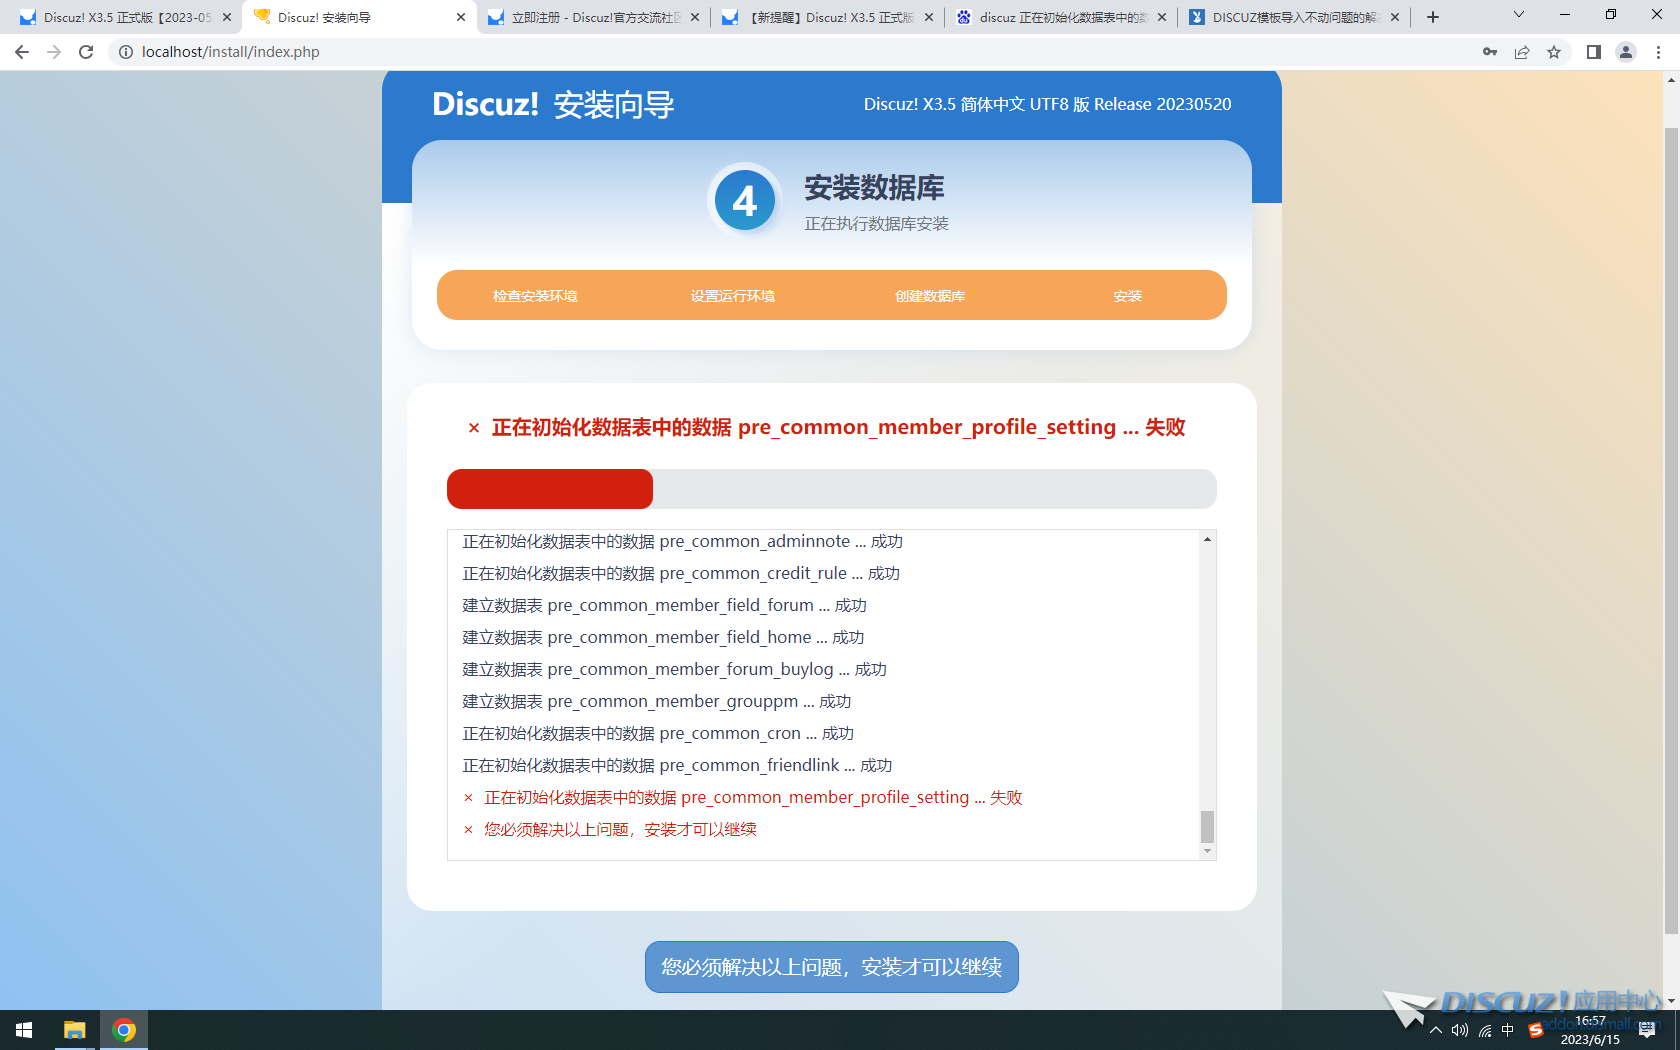Screen dimensions: 1680x1050
Task: Toggle the browser side panel
Action: pos(1594,52)
